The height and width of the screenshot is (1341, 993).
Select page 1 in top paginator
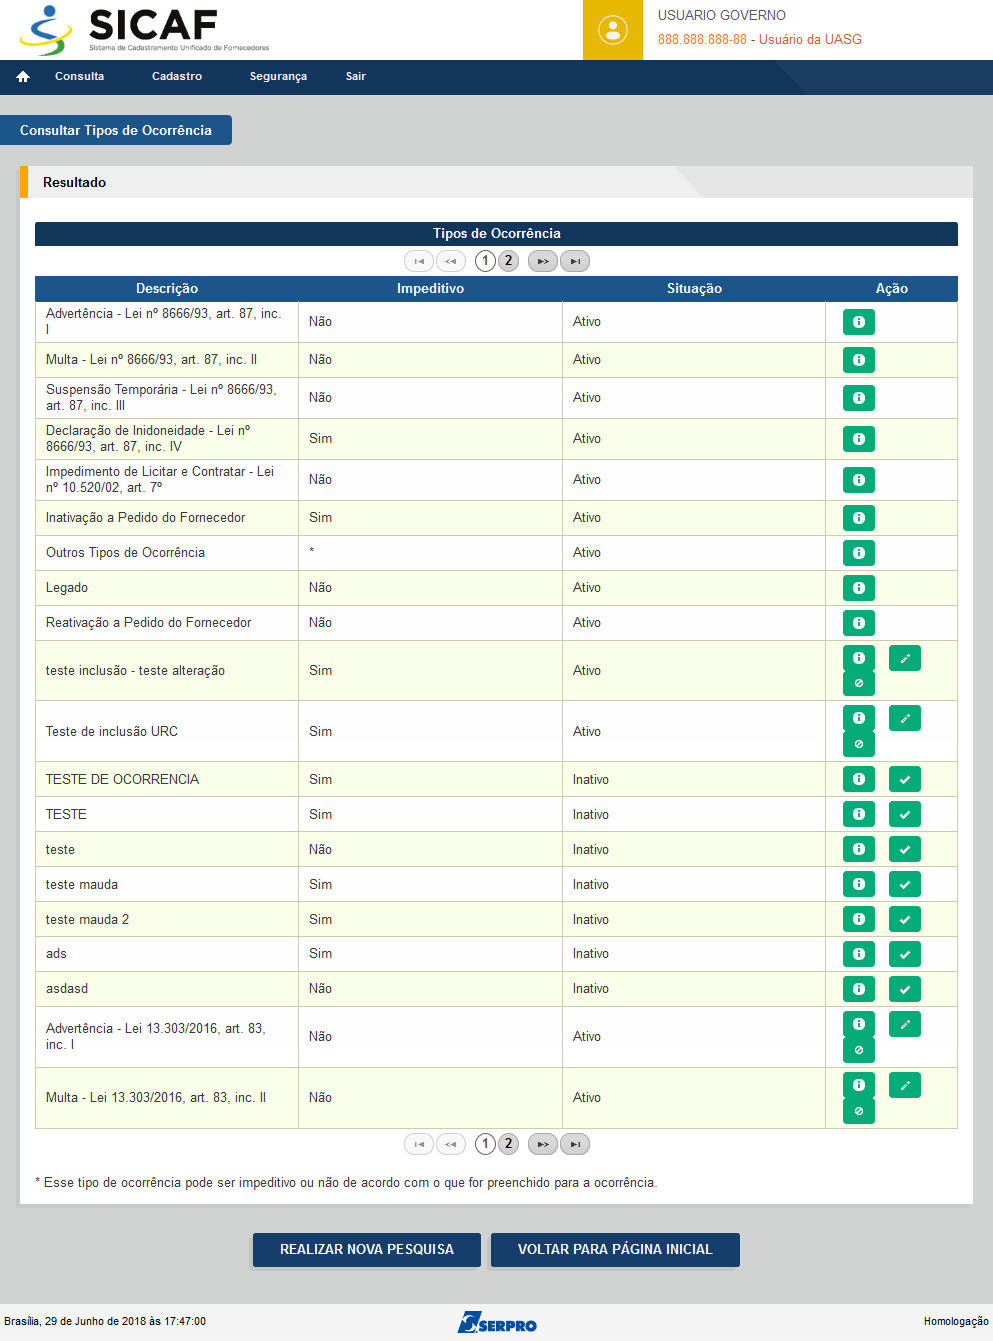(x=485, y=261)
